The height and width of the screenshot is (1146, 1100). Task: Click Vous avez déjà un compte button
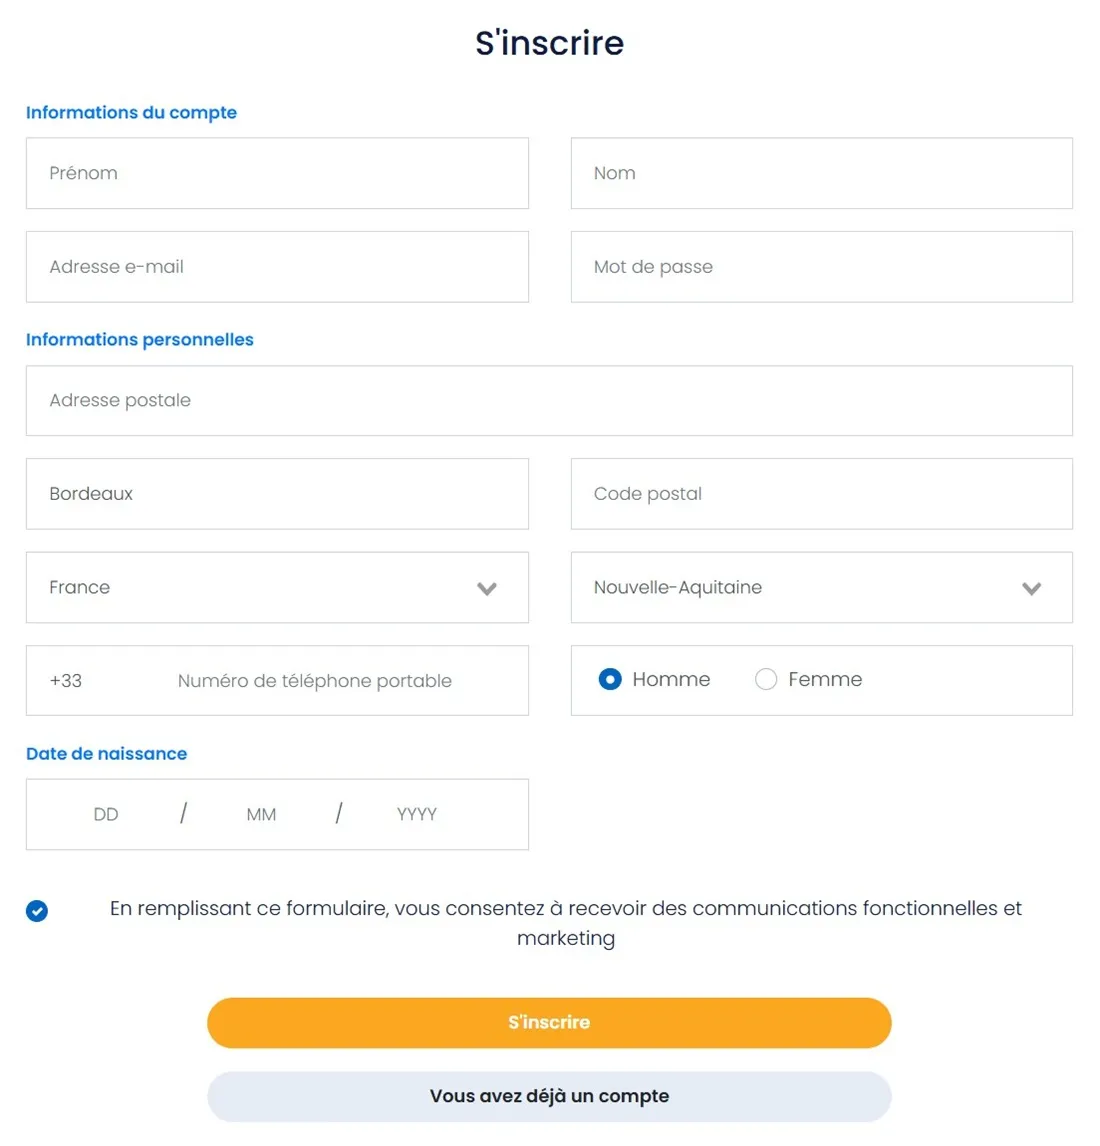coord(549,1097)
